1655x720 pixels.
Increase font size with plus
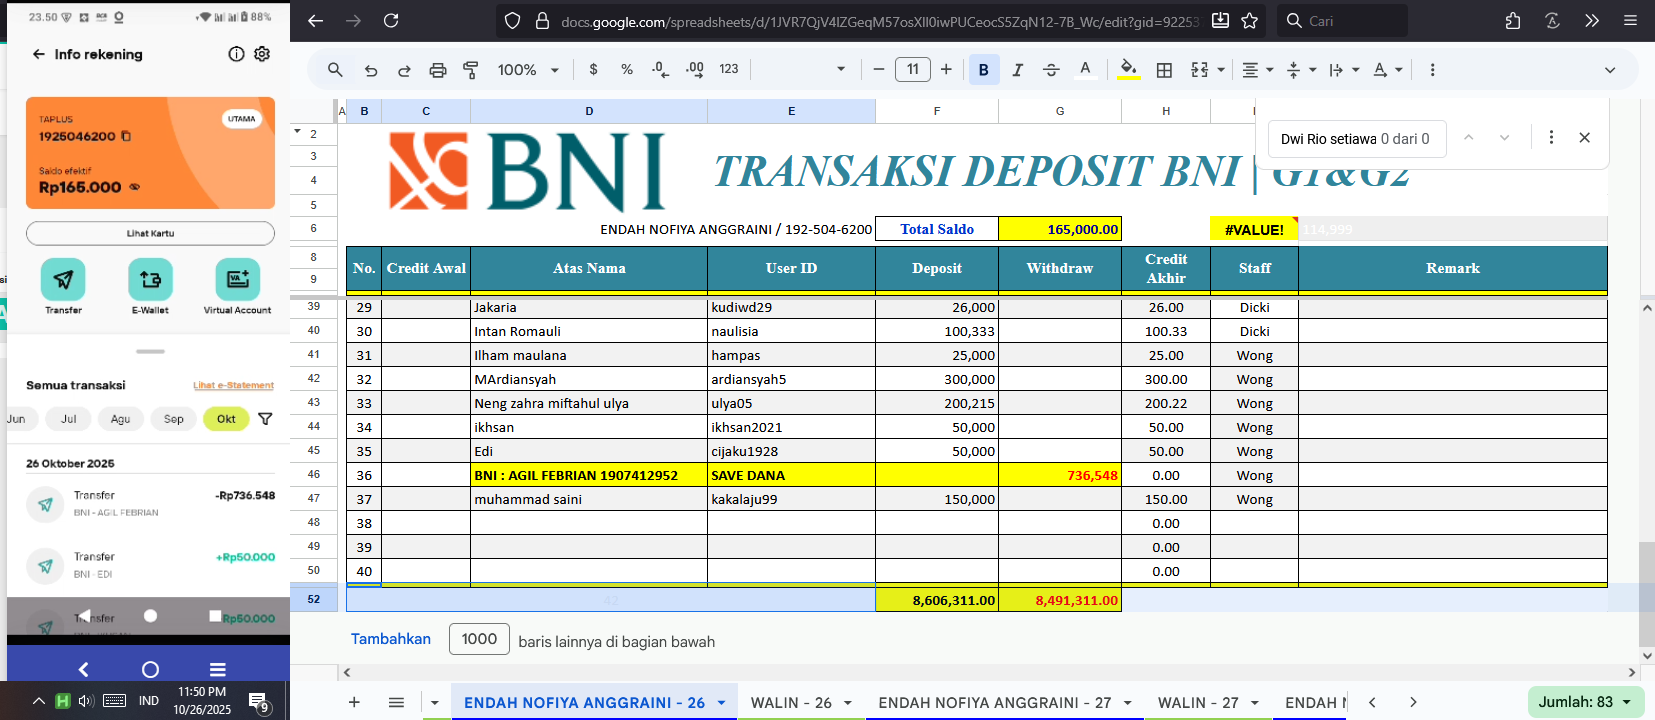tap(946, 70)
